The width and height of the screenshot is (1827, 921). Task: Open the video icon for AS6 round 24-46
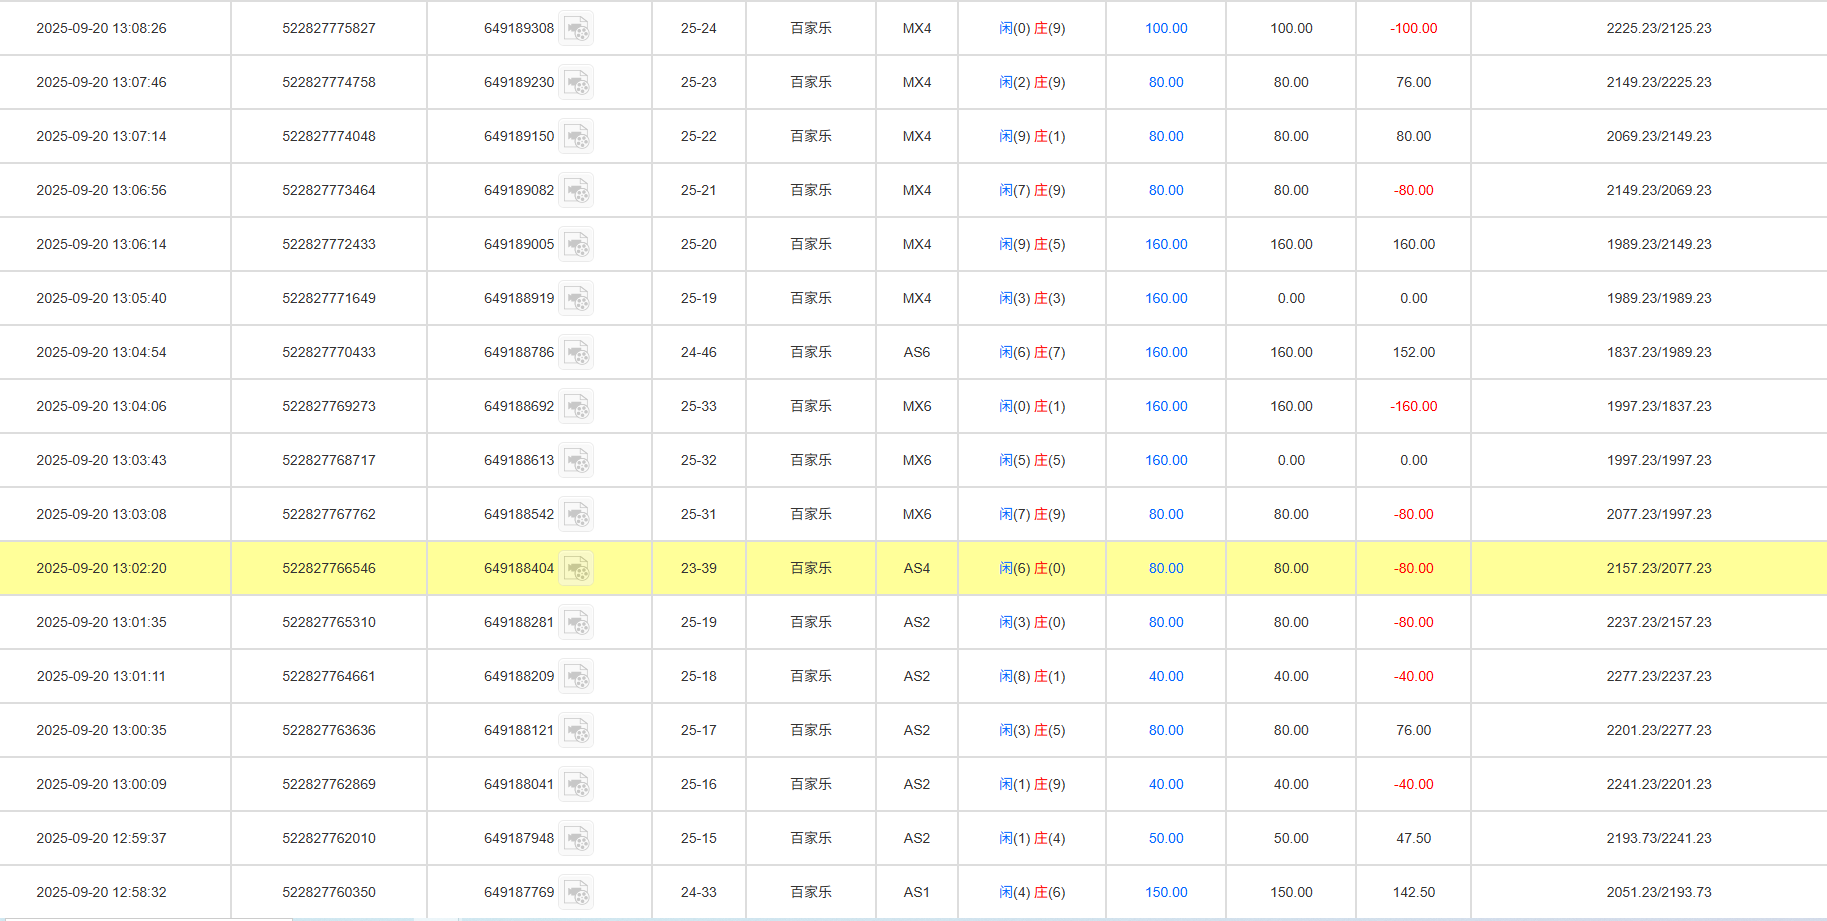tap(577, 352)
